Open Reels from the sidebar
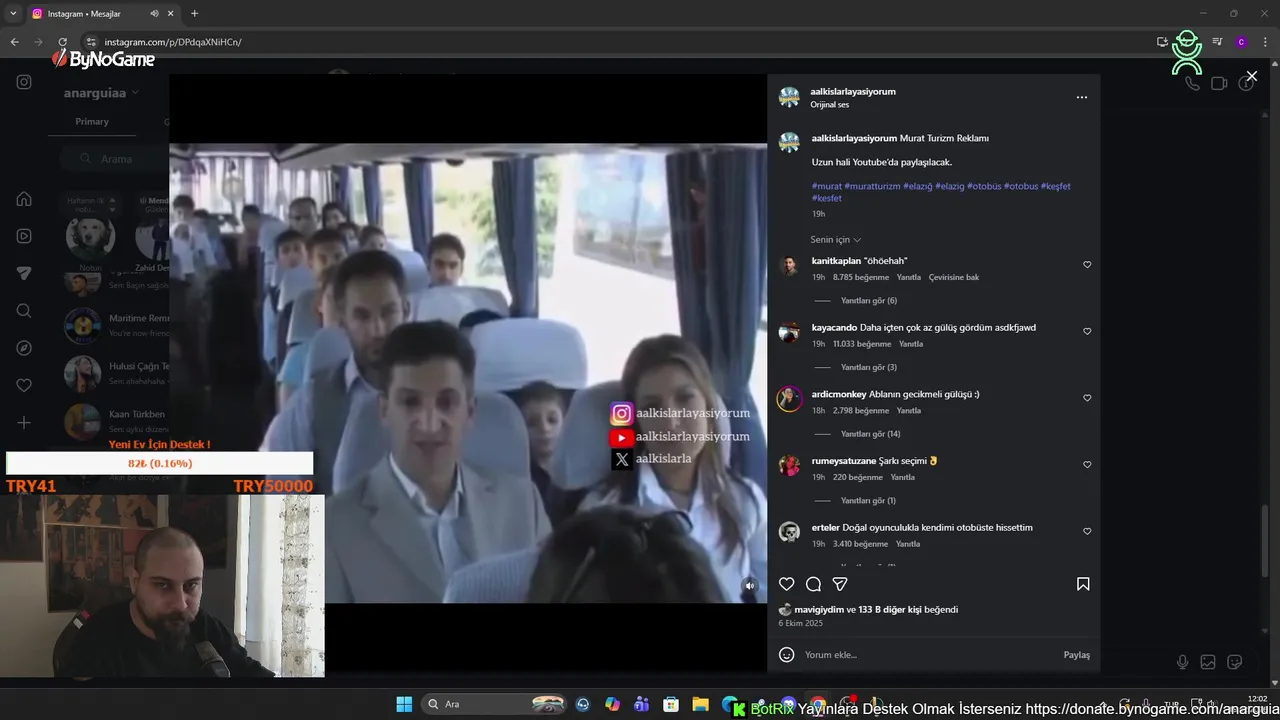 click(x=24, y=236)
